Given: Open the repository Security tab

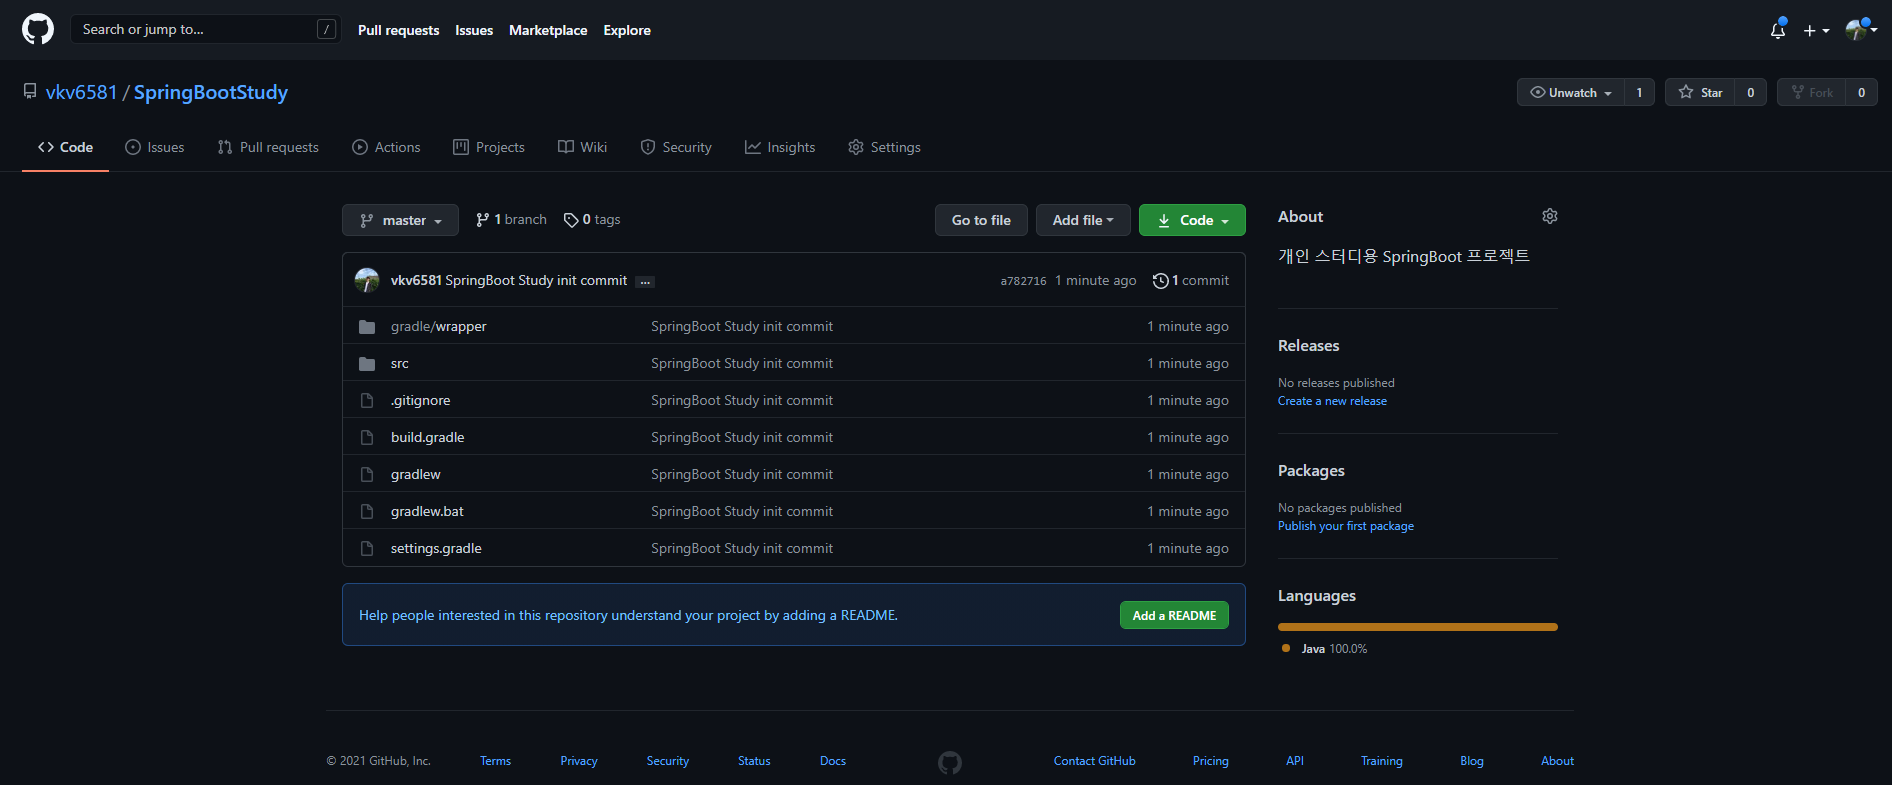Looking at the screenshot, I should [x=676, y=147].
